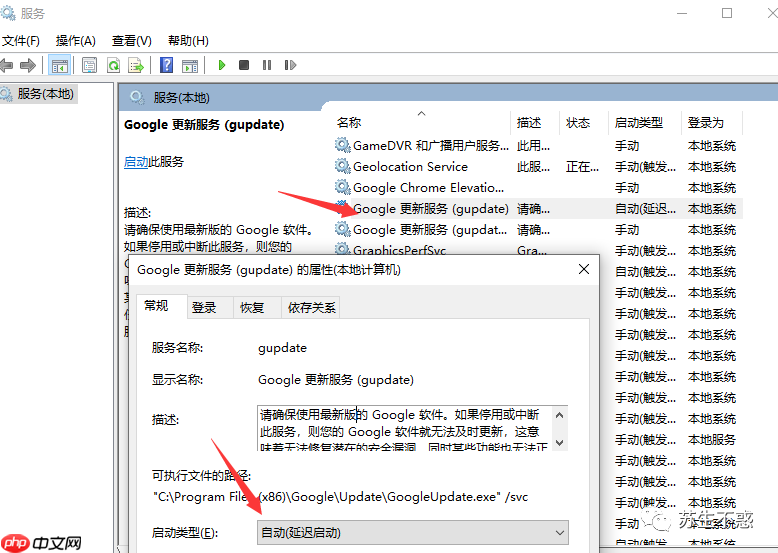Close the gupdate properties dialog
The height and width of the screenshot is (553, 778).
click(x=584, y=269)
